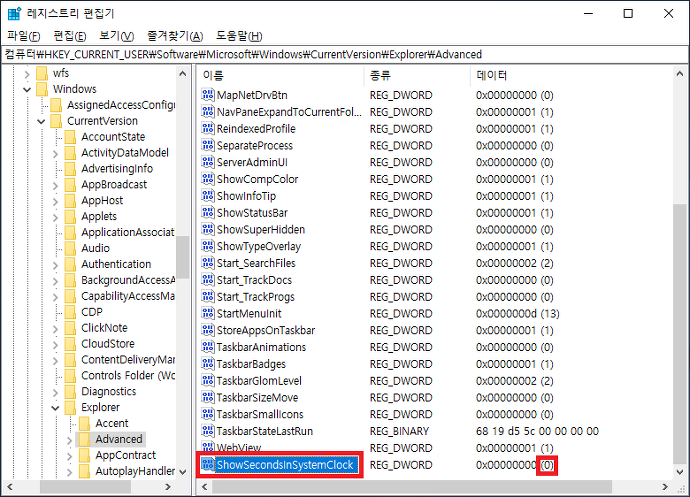Click the StartMenuInit value icon

(208, 313)
